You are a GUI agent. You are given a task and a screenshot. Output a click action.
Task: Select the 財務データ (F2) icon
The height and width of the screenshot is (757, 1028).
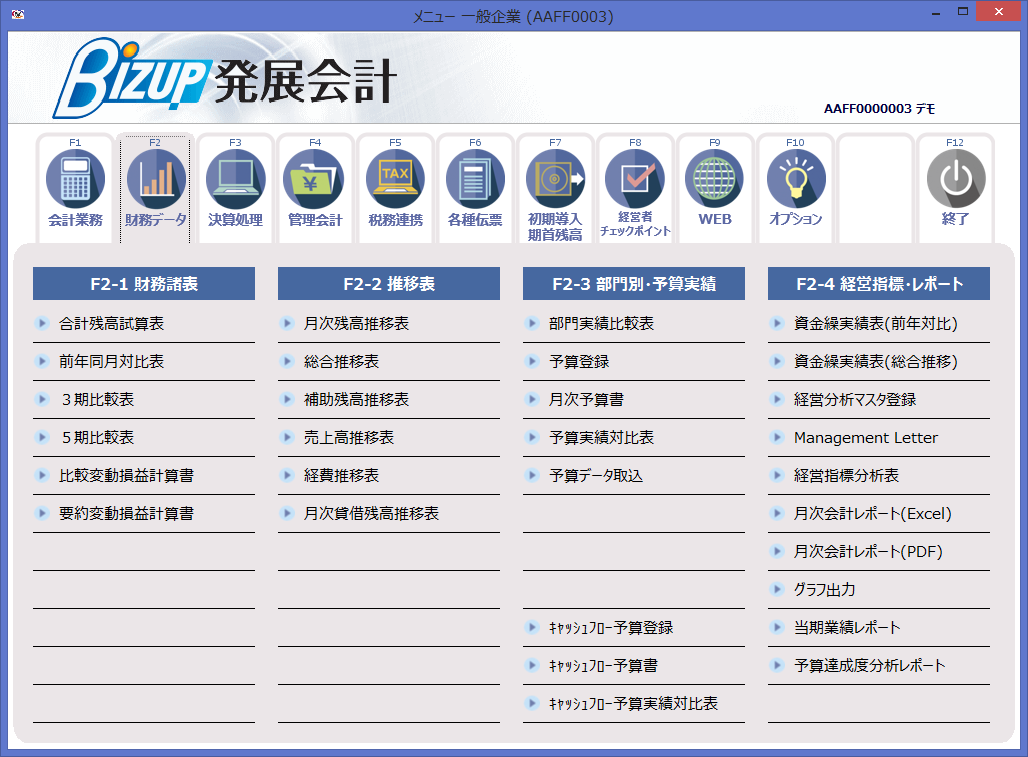(155, 187)
